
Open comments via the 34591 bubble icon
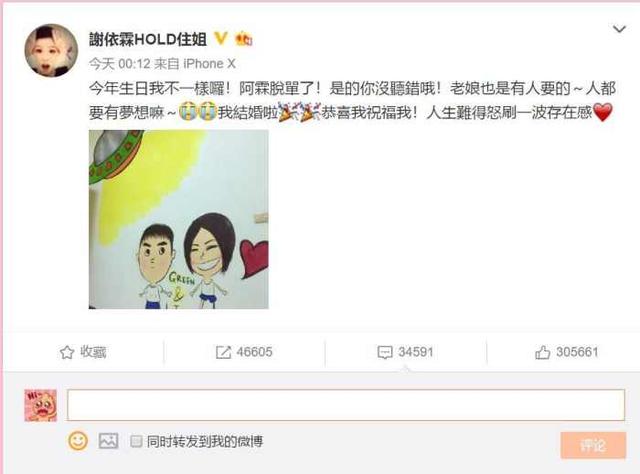pyautogui.click(x=384, y=352)
